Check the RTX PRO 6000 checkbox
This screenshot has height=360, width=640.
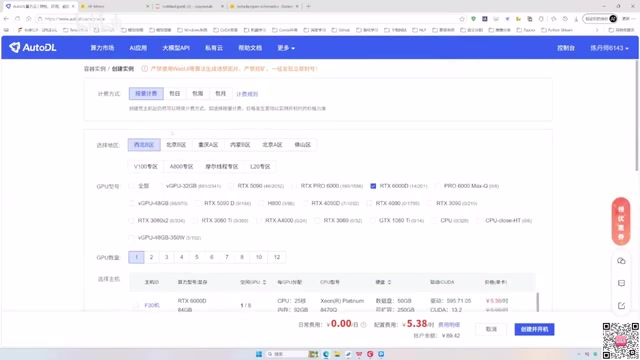(x=294, y=186)
